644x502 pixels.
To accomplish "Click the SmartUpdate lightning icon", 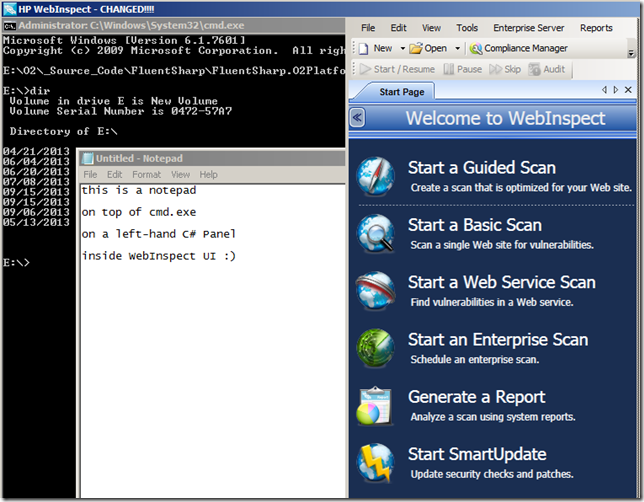I will [x=377, y=462].
